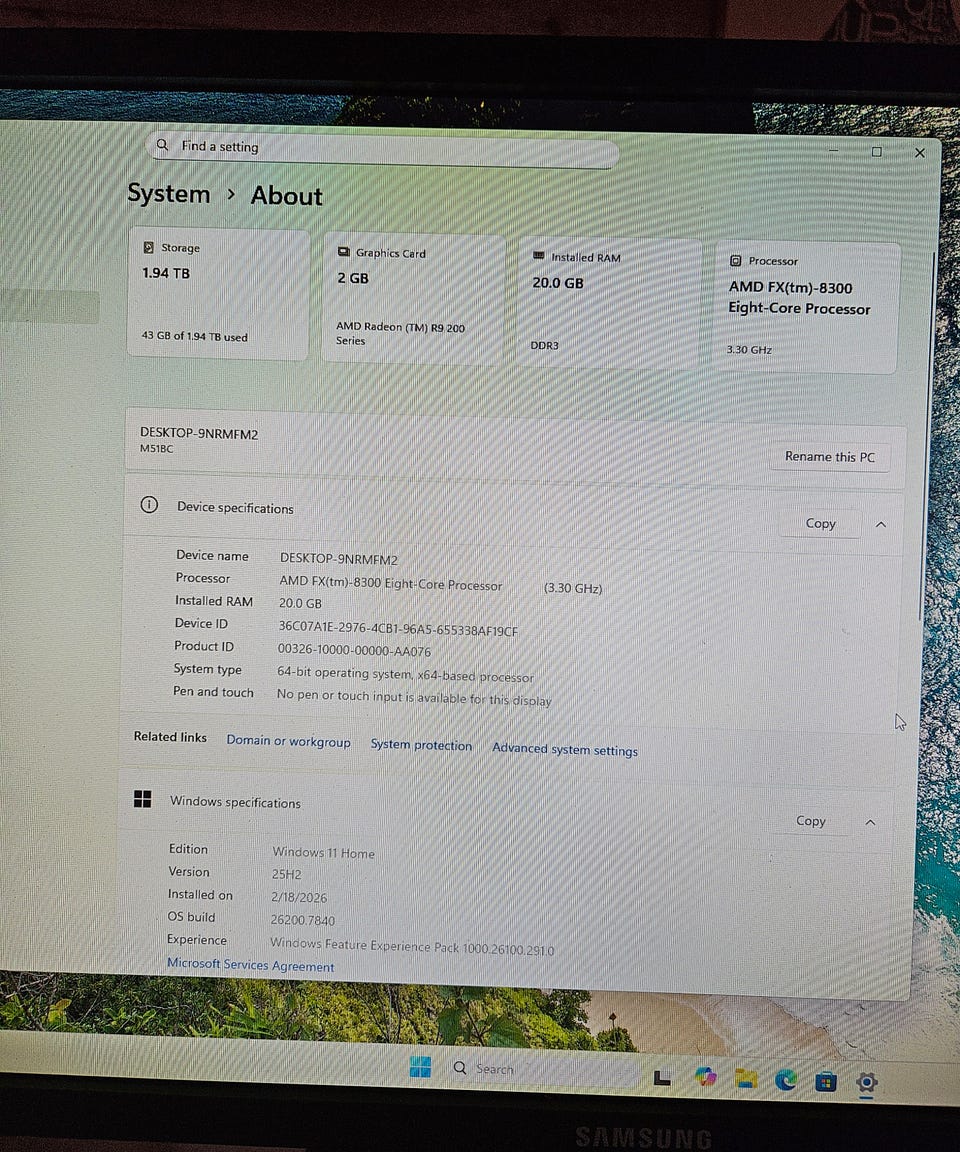Viewport: 960px width, 1152px height.
Task: Select Product ID 00326-10000-00000-AA076
Action: pyautogui.click(x=354, y=650)
